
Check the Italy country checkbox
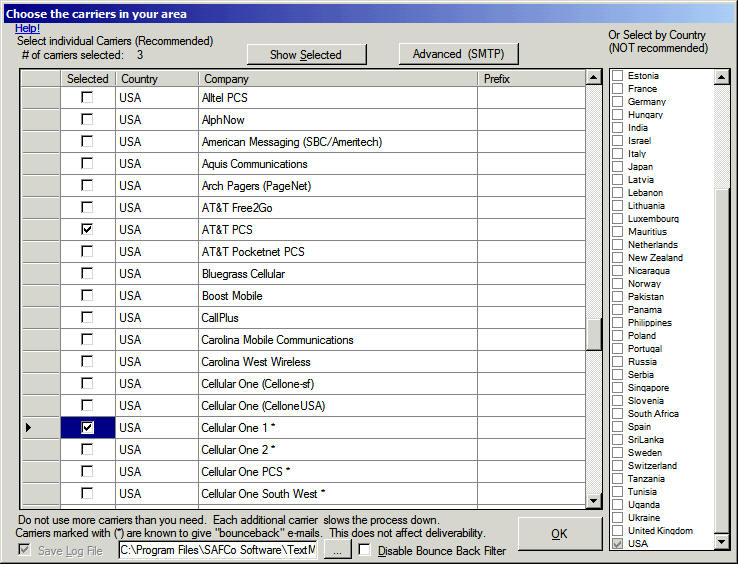[618, 153]
